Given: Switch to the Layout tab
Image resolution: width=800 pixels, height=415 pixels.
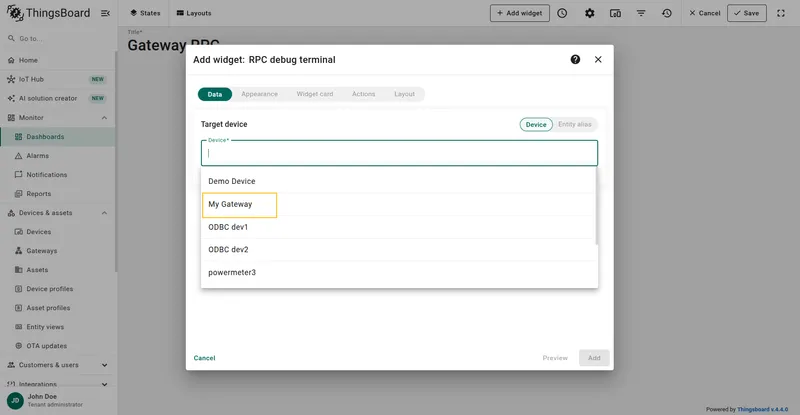Looking at the screenshot, I should click(404, 94).
